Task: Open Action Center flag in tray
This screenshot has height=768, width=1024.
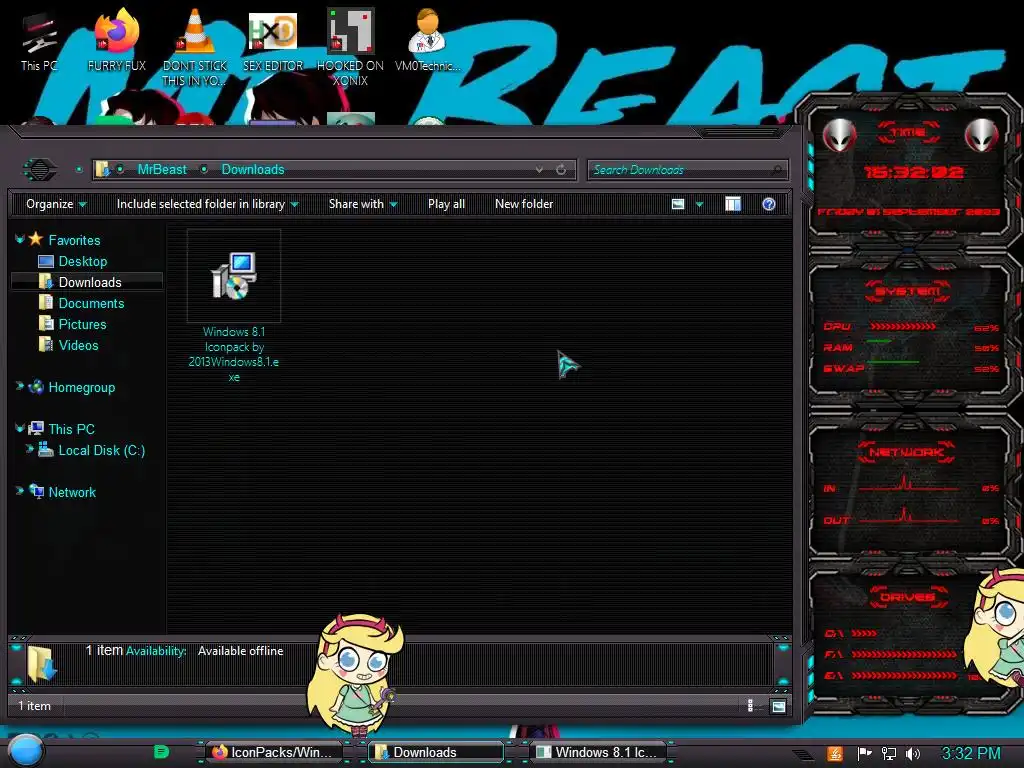Action: (x=864, y=754)
